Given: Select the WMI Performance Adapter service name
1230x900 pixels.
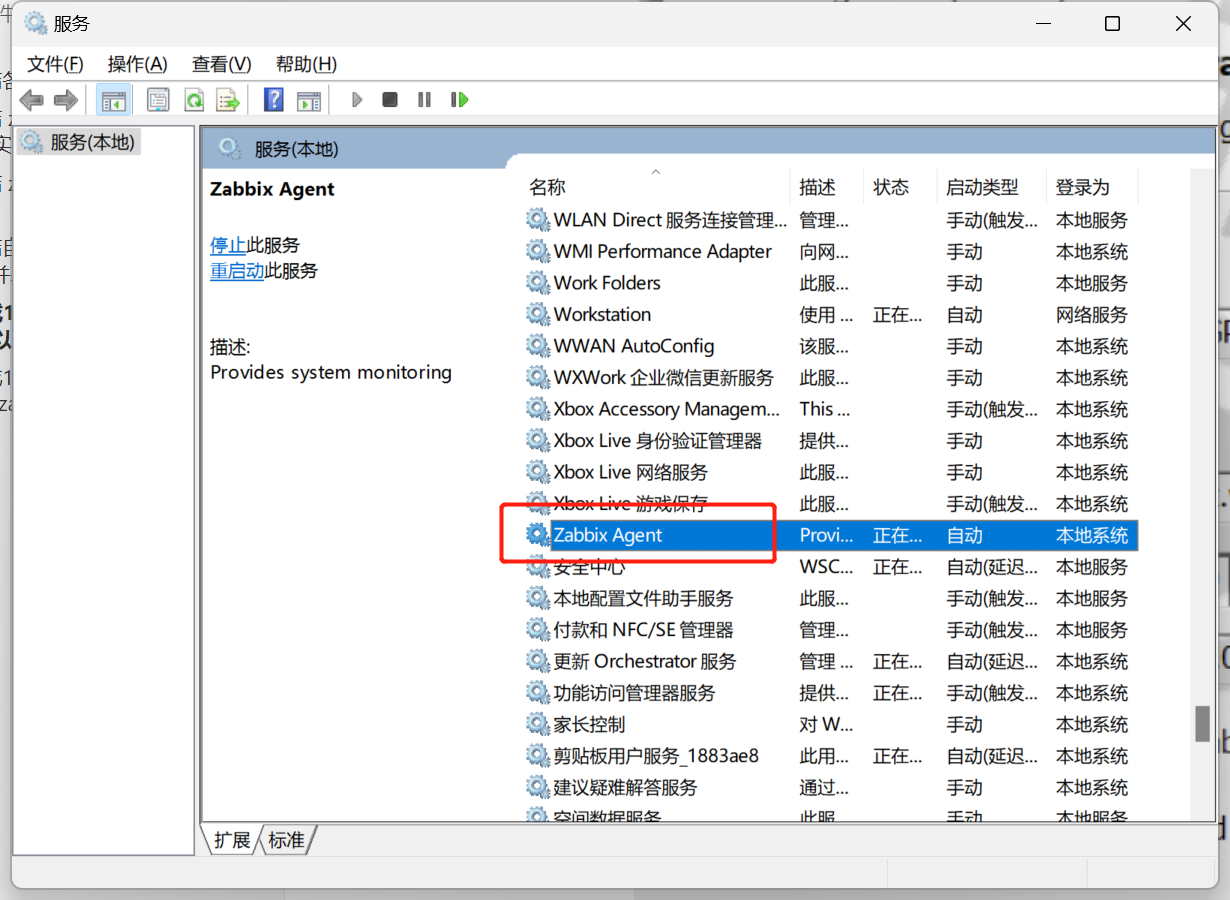Looking at the screenshot, I should 663,252.
